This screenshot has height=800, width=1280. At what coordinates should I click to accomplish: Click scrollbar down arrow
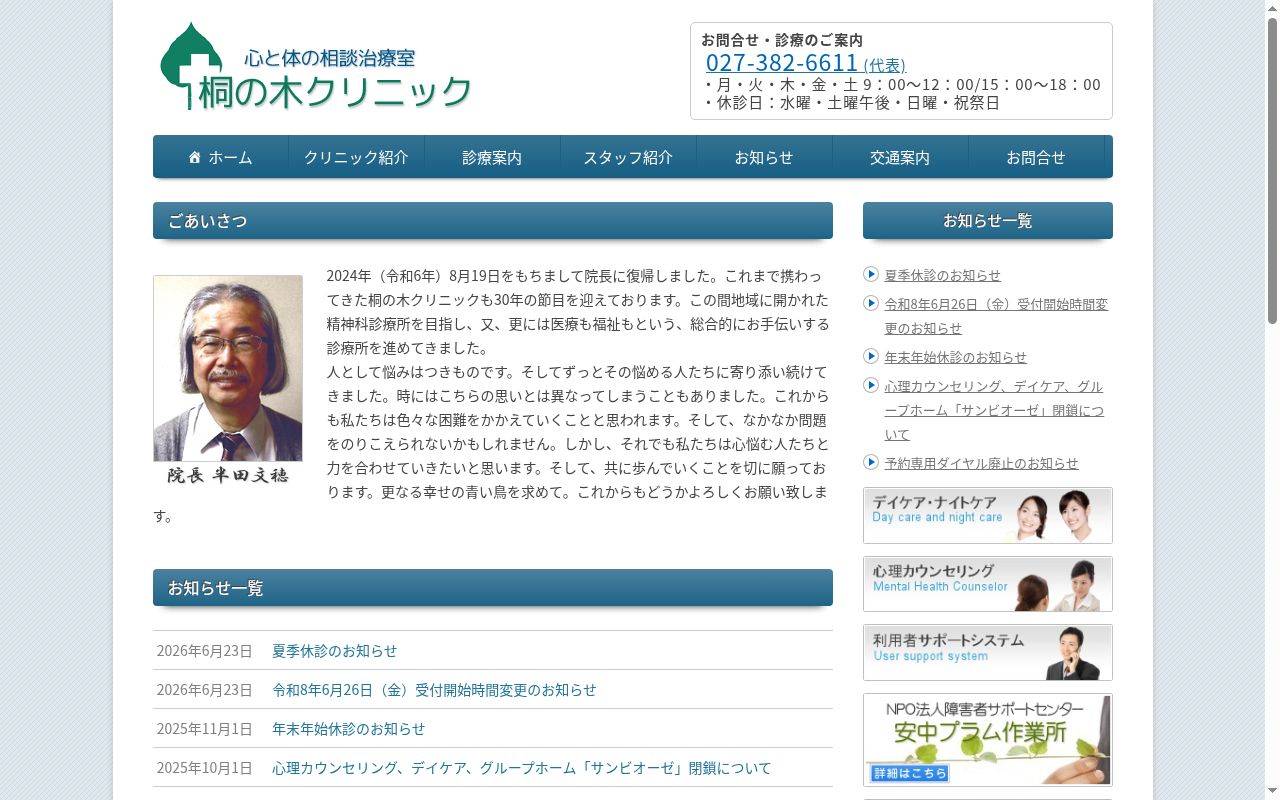(1272, 792)
